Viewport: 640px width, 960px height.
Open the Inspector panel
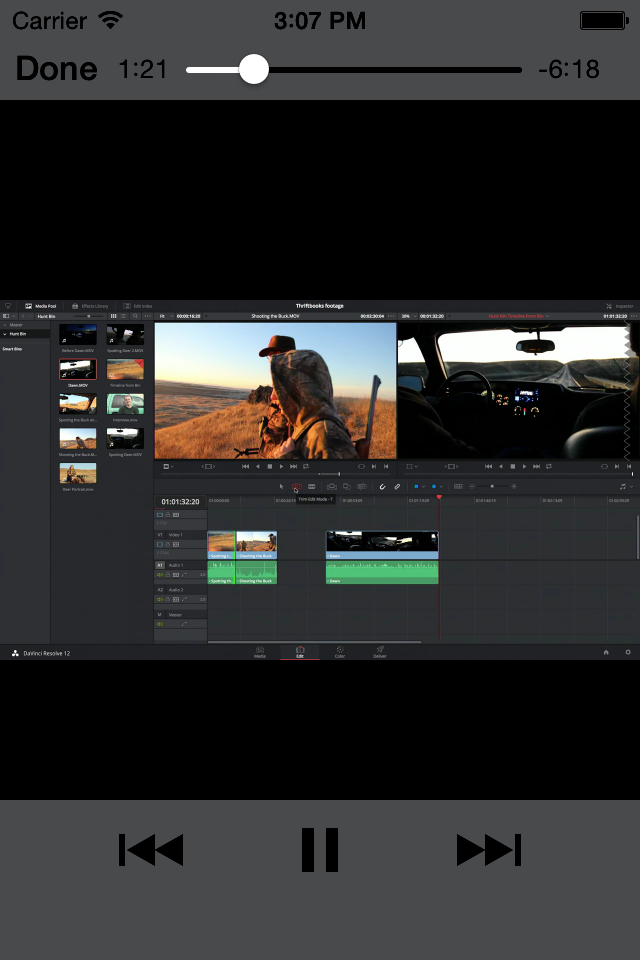(620, 306)
